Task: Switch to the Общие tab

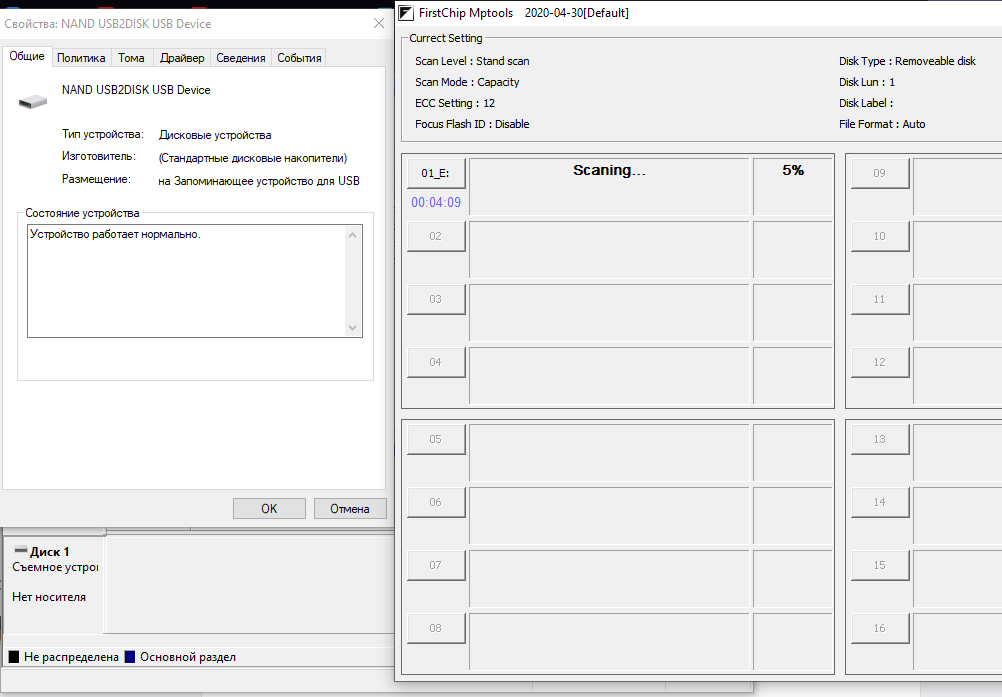Action: (x=27, y=56)
